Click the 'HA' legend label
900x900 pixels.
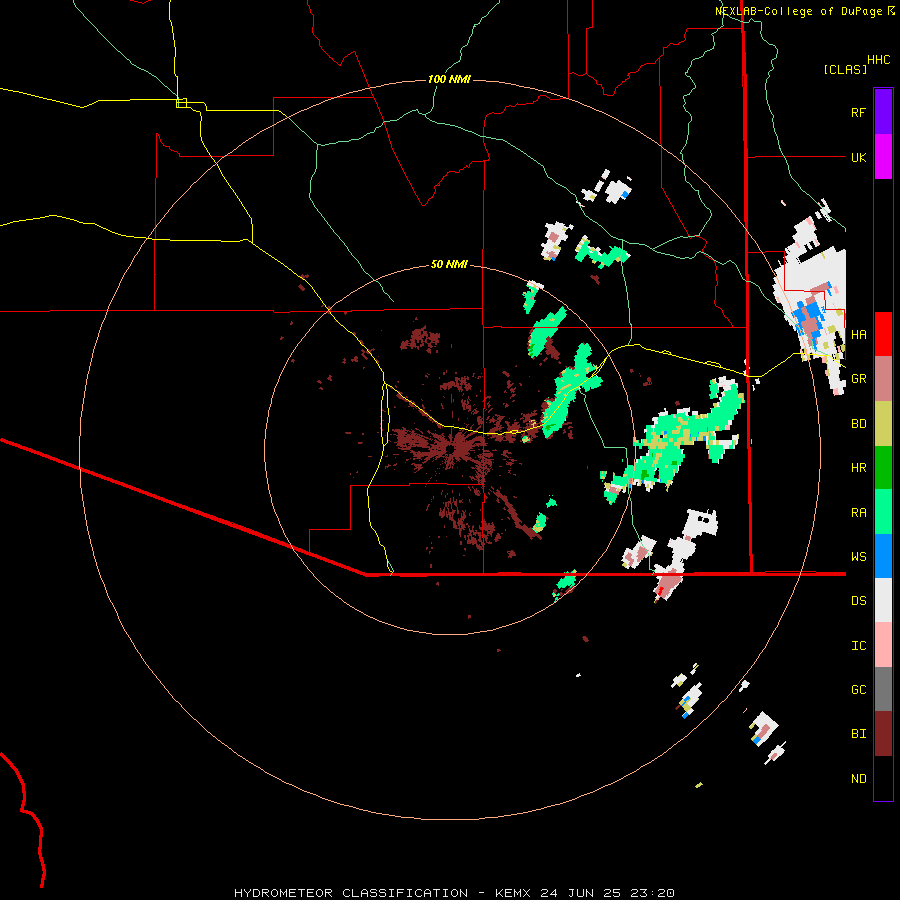(x=858, y=334)
